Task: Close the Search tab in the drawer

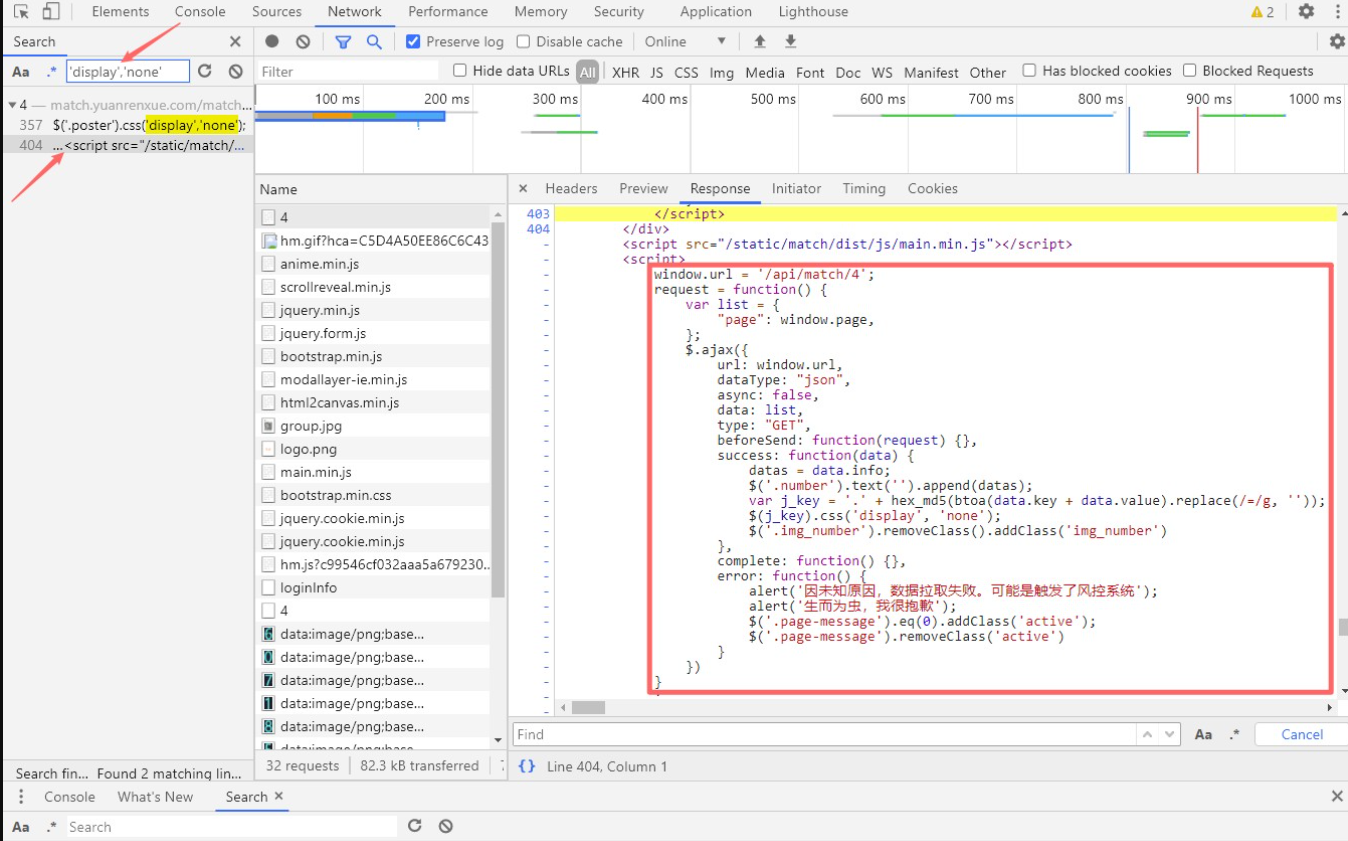Action: [279, 796]
